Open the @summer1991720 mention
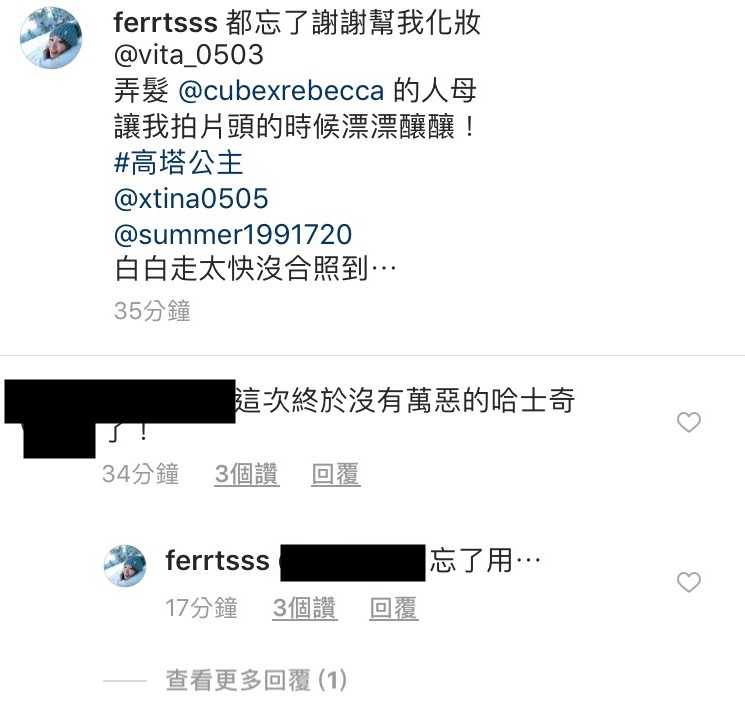This screenshot has height=714, width=745. 233,234
